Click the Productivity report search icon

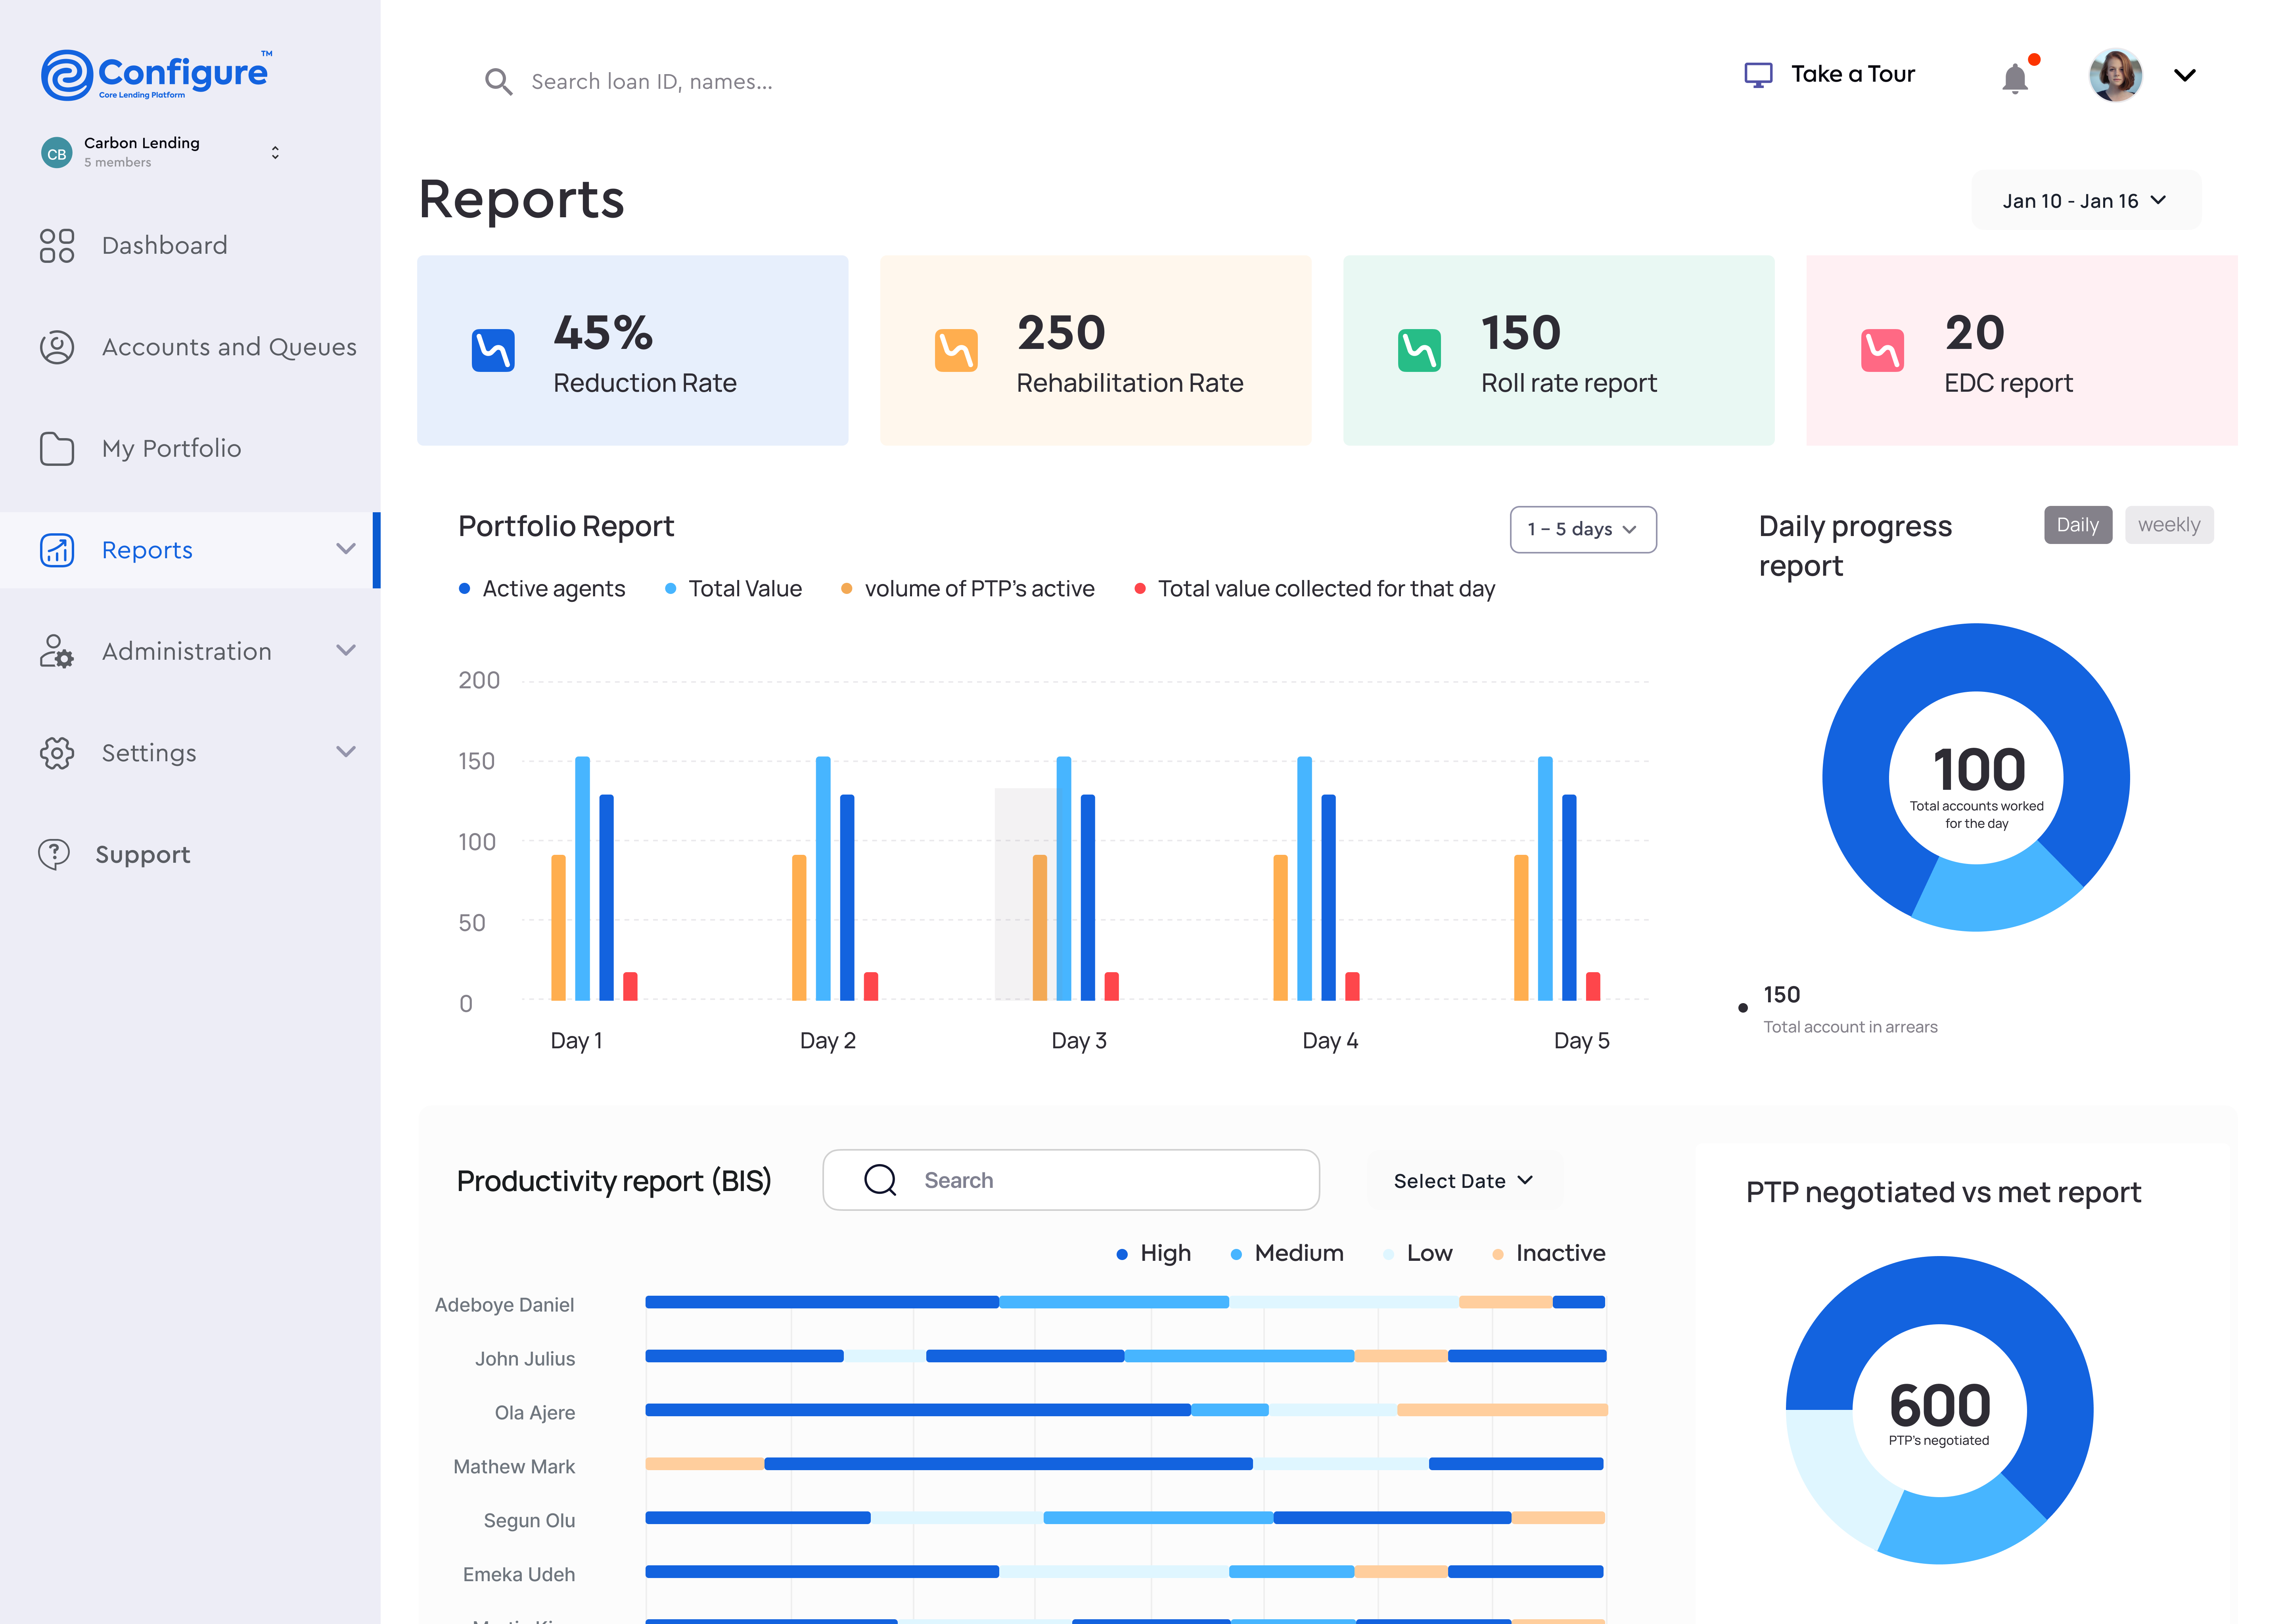point(880,1180)
